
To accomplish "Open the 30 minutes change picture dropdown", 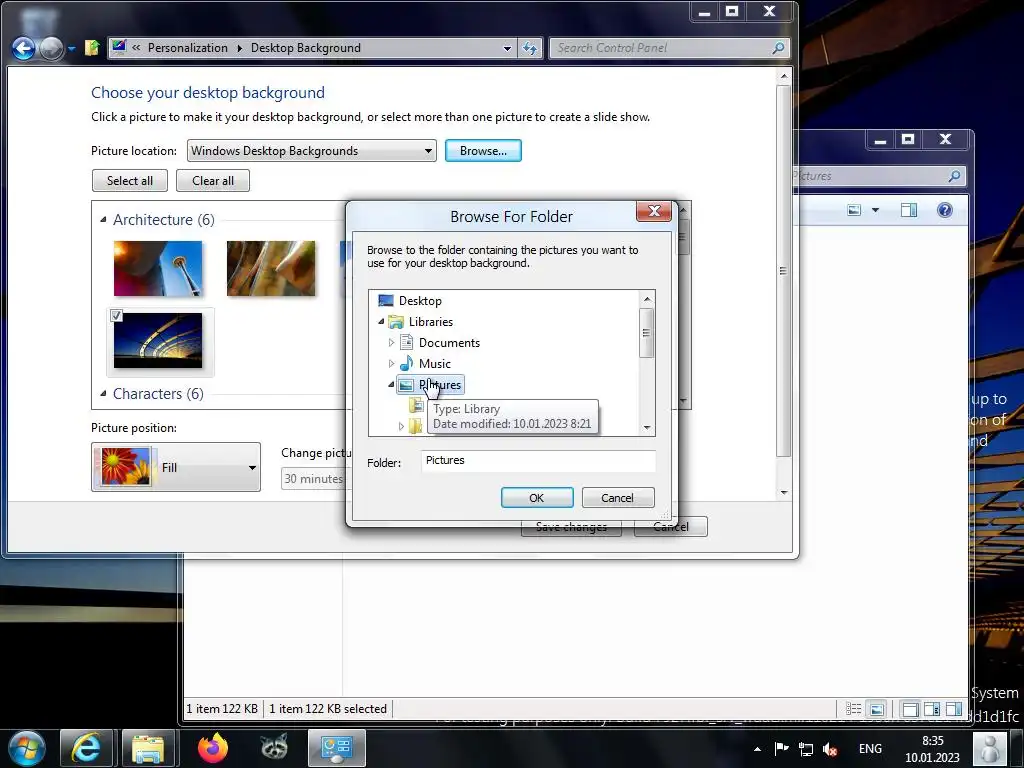I will coord(315,479).
